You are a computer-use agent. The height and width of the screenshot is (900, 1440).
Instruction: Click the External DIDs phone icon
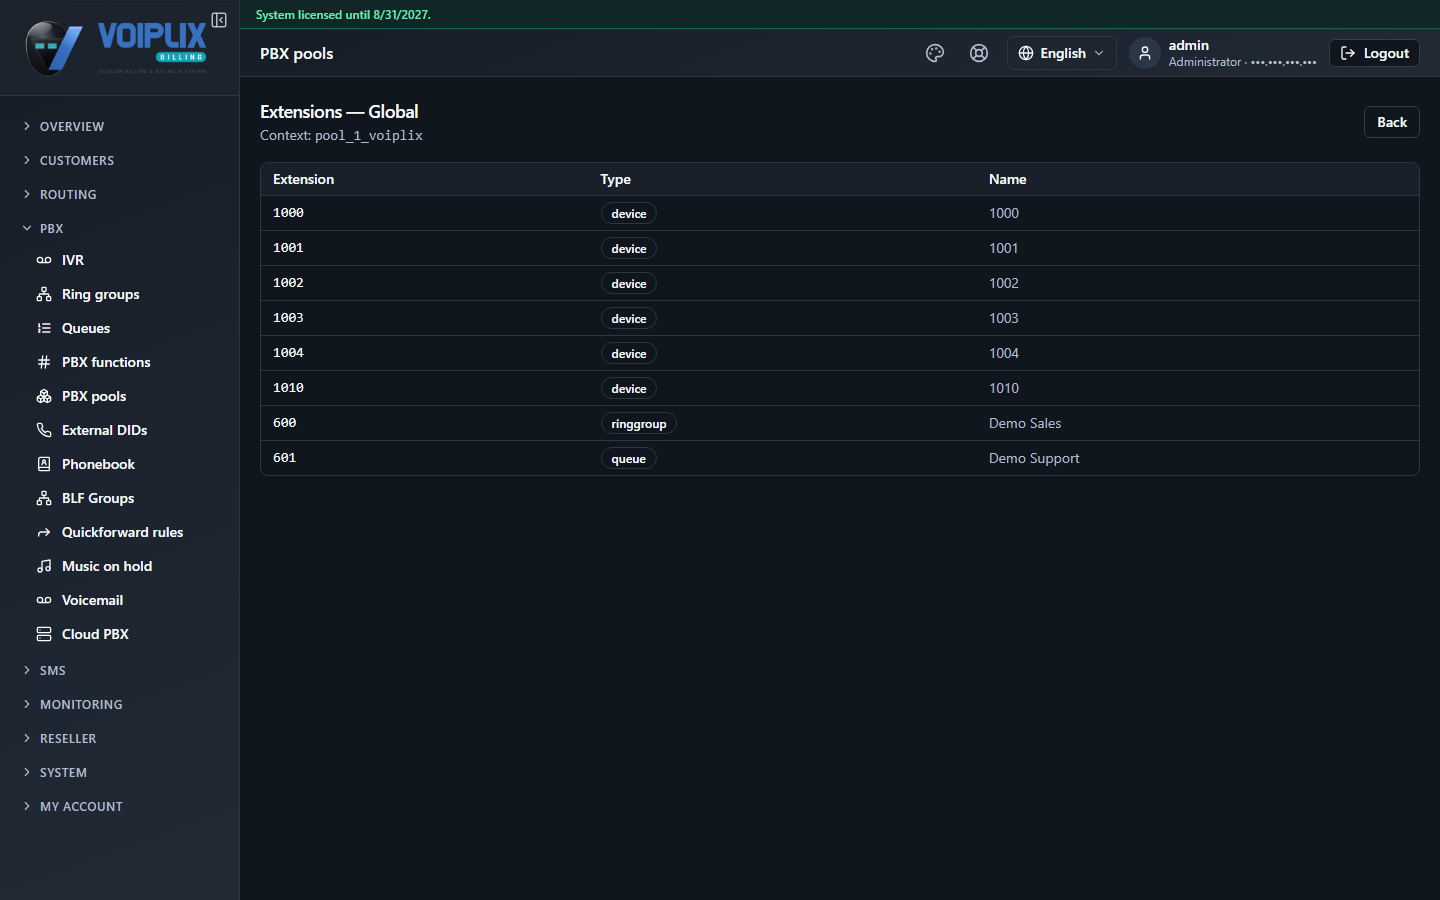click(44, 430)
